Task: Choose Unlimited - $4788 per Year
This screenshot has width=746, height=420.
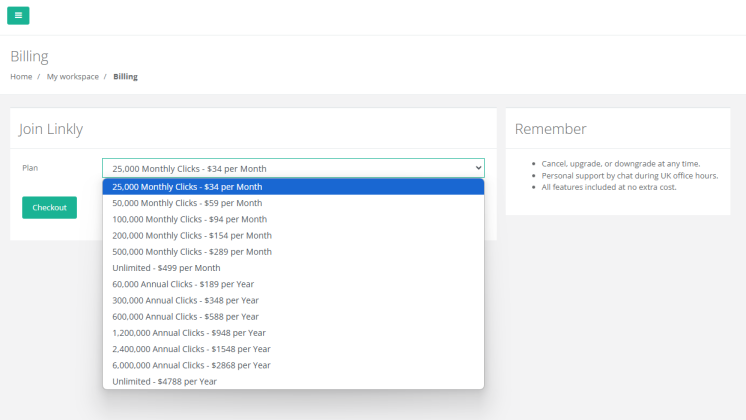Action: (x=164, y=381)
